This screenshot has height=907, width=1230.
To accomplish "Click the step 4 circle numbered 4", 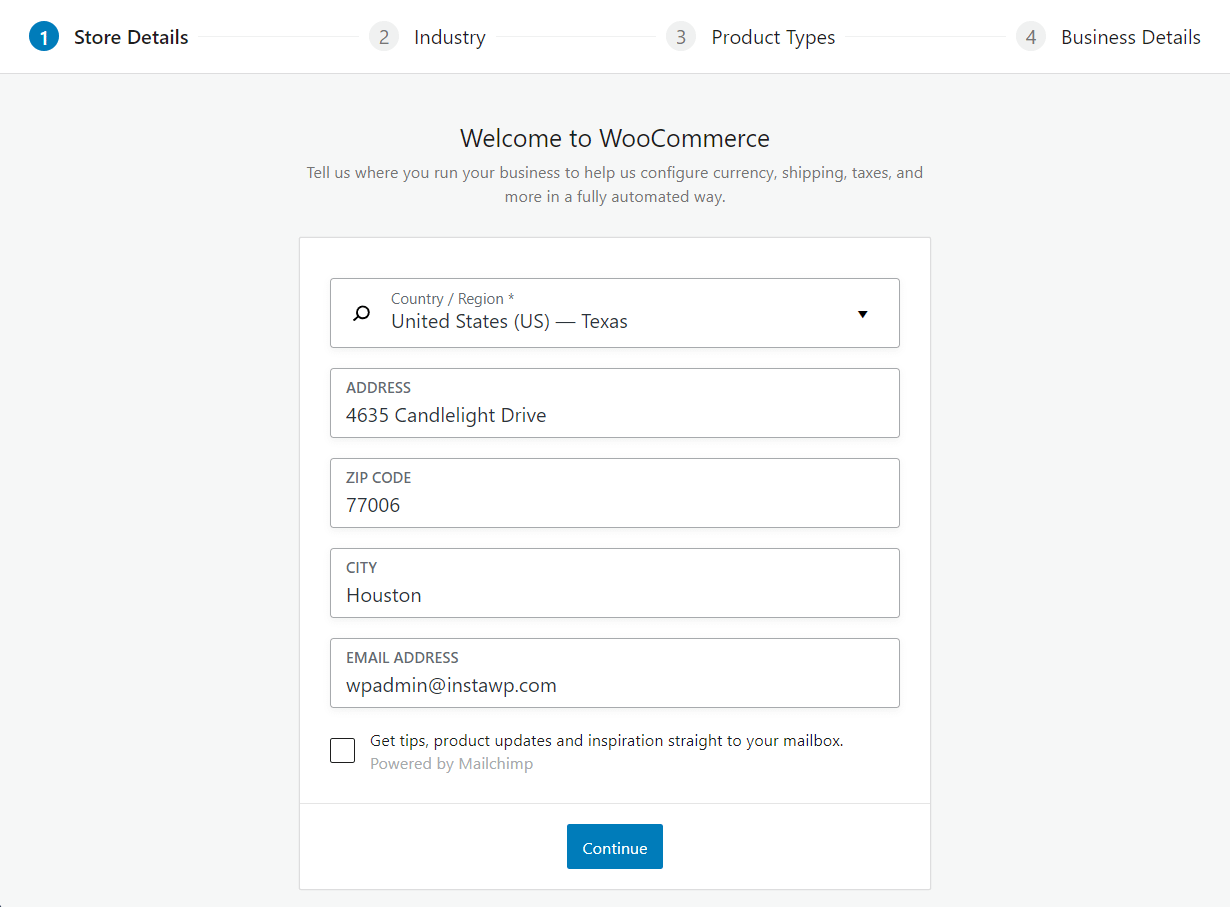I will (1031, 36).
